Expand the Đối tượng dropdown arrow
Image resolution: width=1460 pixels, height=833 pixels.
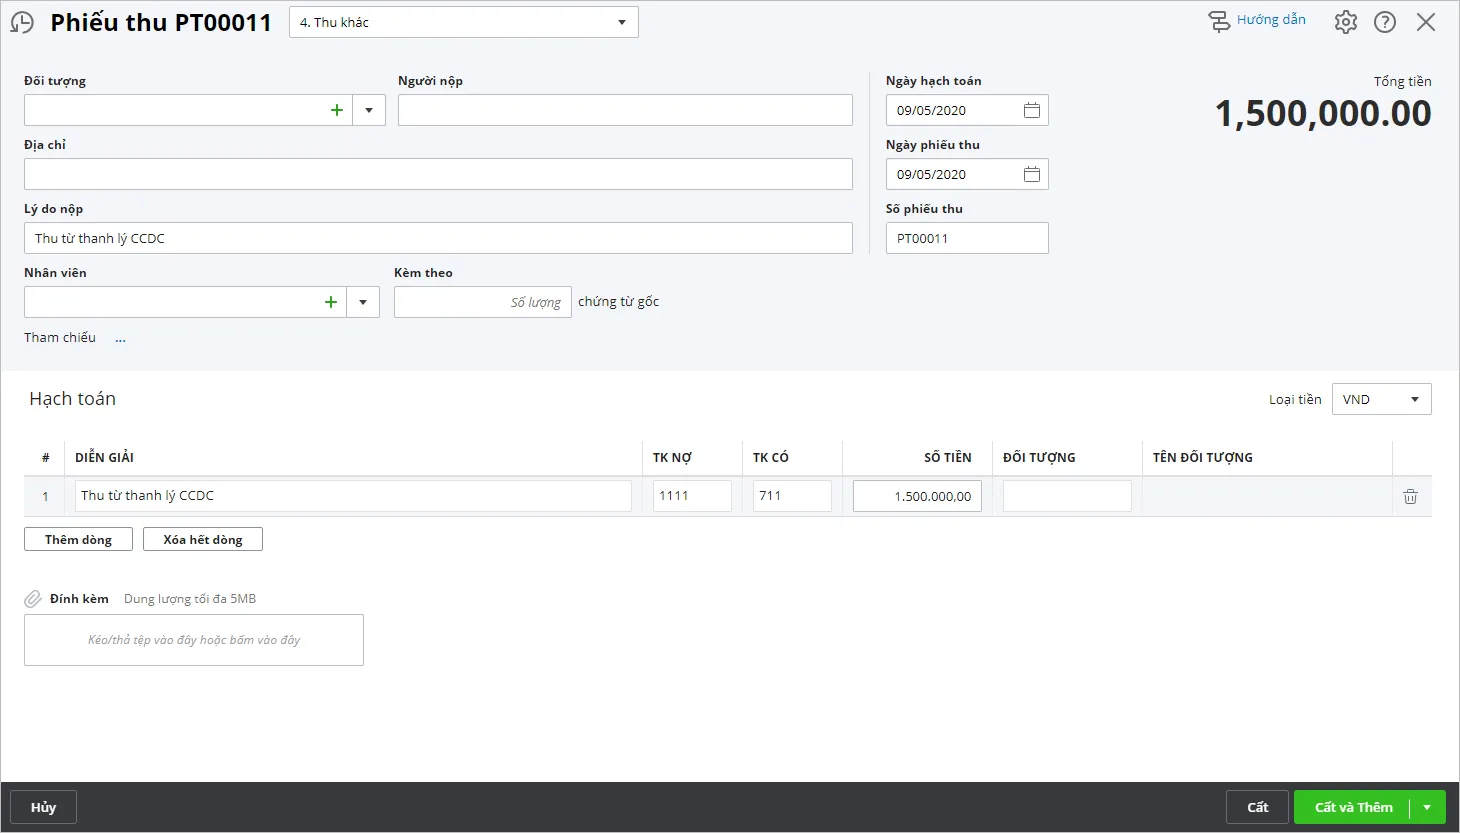(x=369, y=110)
